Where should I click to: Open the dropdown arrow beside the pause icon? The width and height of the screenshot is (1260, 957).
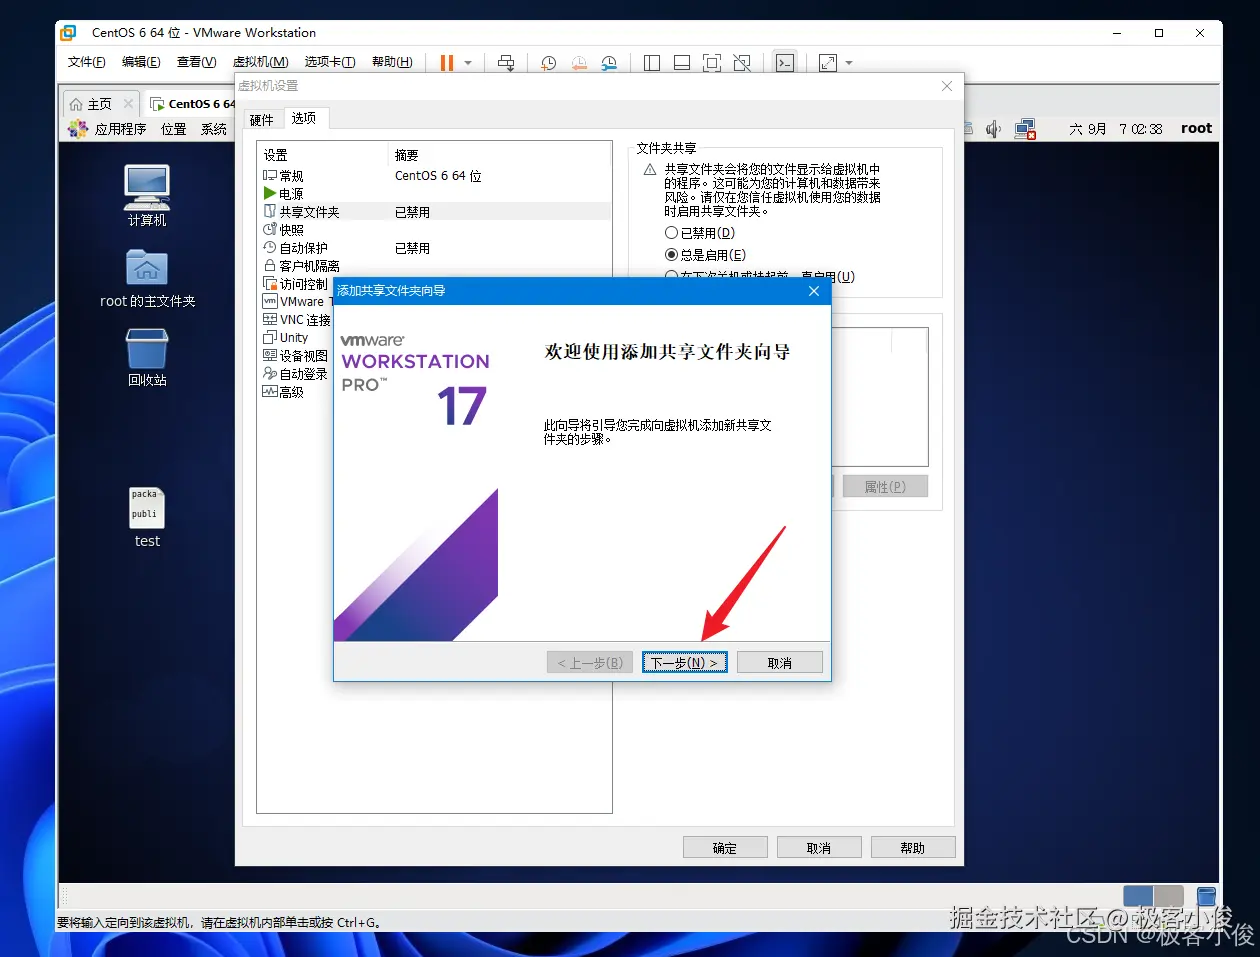click(468, 63)
